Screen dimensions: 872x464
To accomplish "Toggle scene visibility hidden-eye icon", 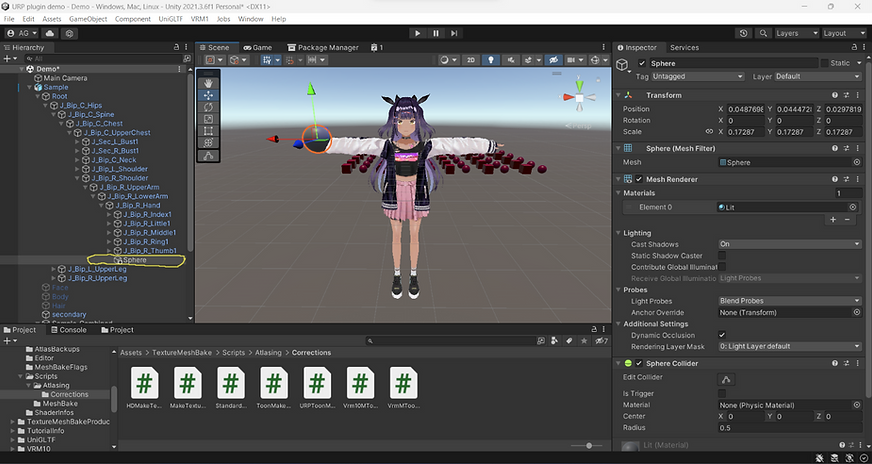I will coord(553,60).
